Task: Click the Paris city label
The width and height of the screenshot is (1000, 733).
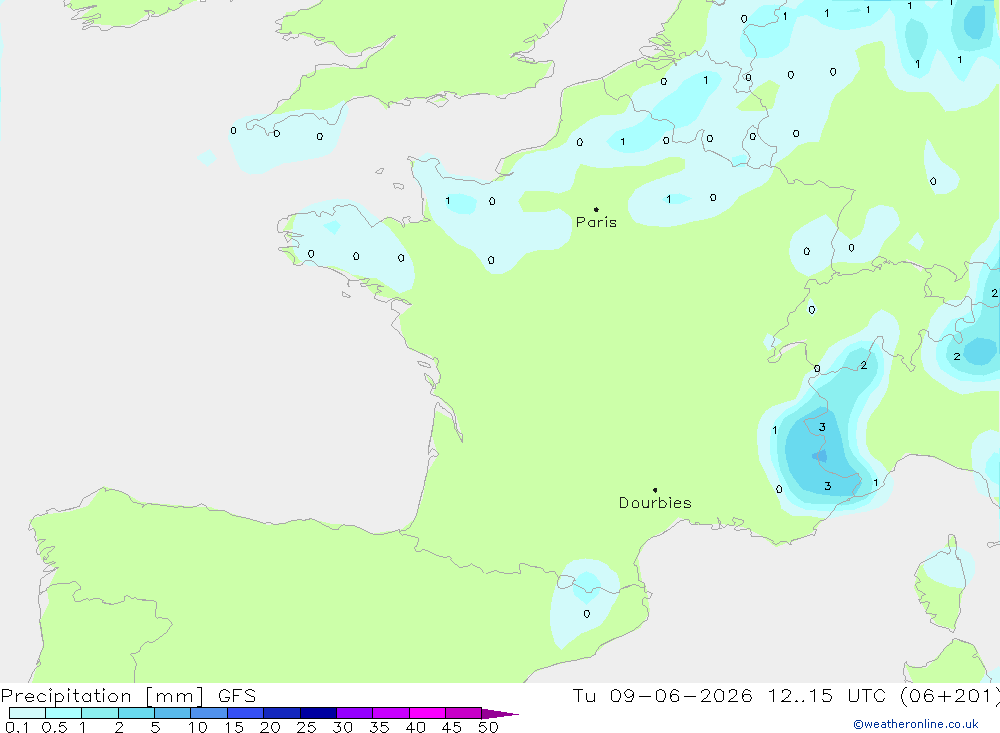Action: [596, 222]
